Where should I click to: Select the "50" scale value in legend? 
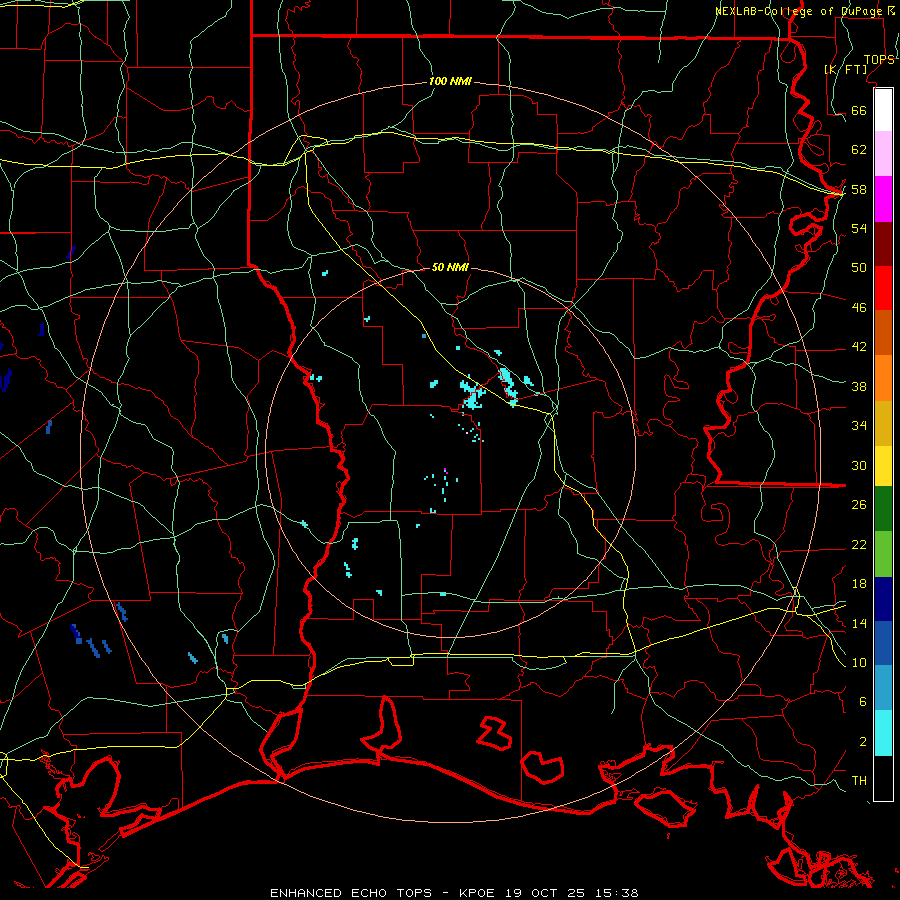tap(859, 268)
